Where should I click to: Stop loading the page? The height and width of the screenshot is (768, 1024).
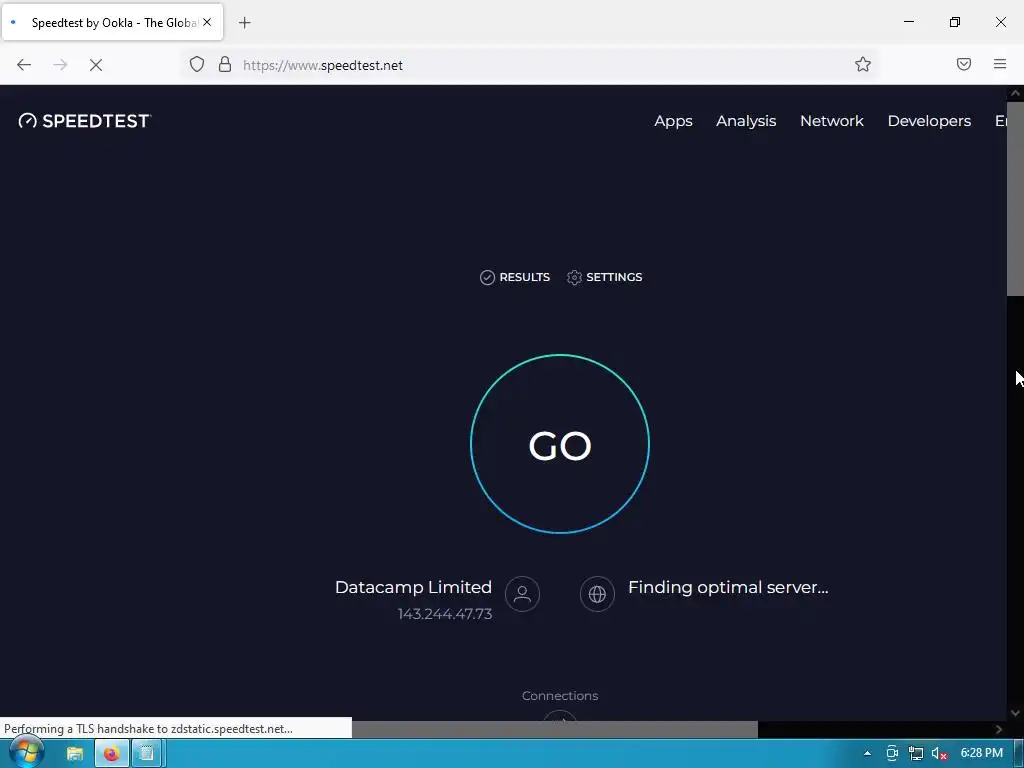[96, 64]
